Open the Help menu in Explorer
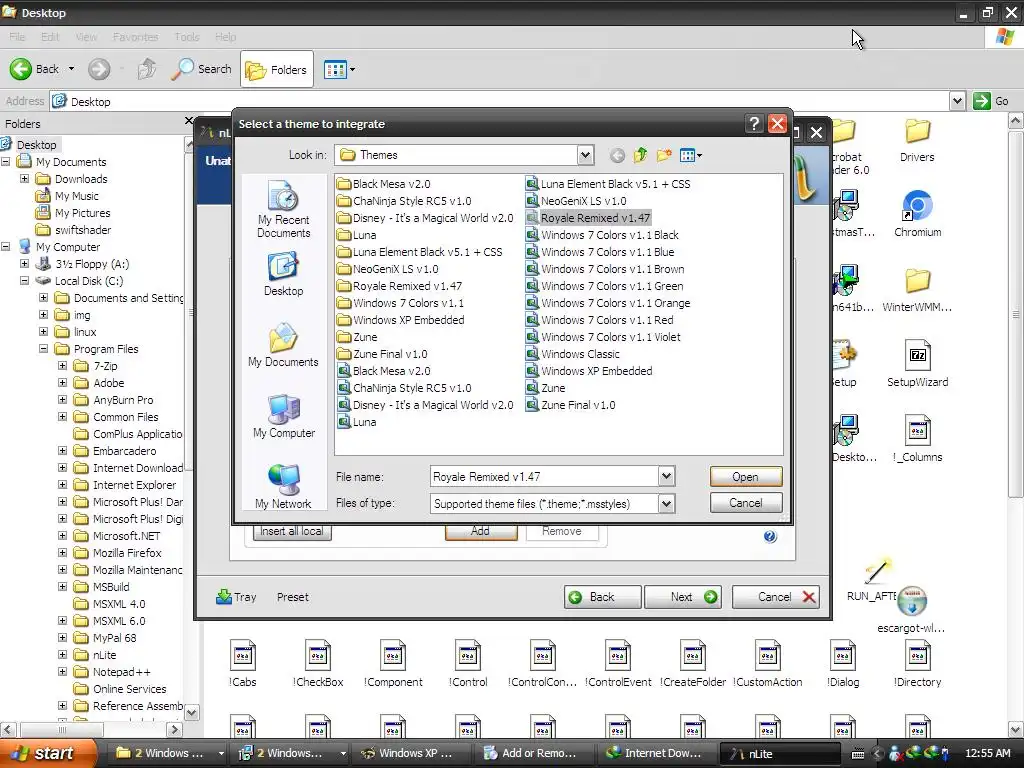 tap(225, 37)
